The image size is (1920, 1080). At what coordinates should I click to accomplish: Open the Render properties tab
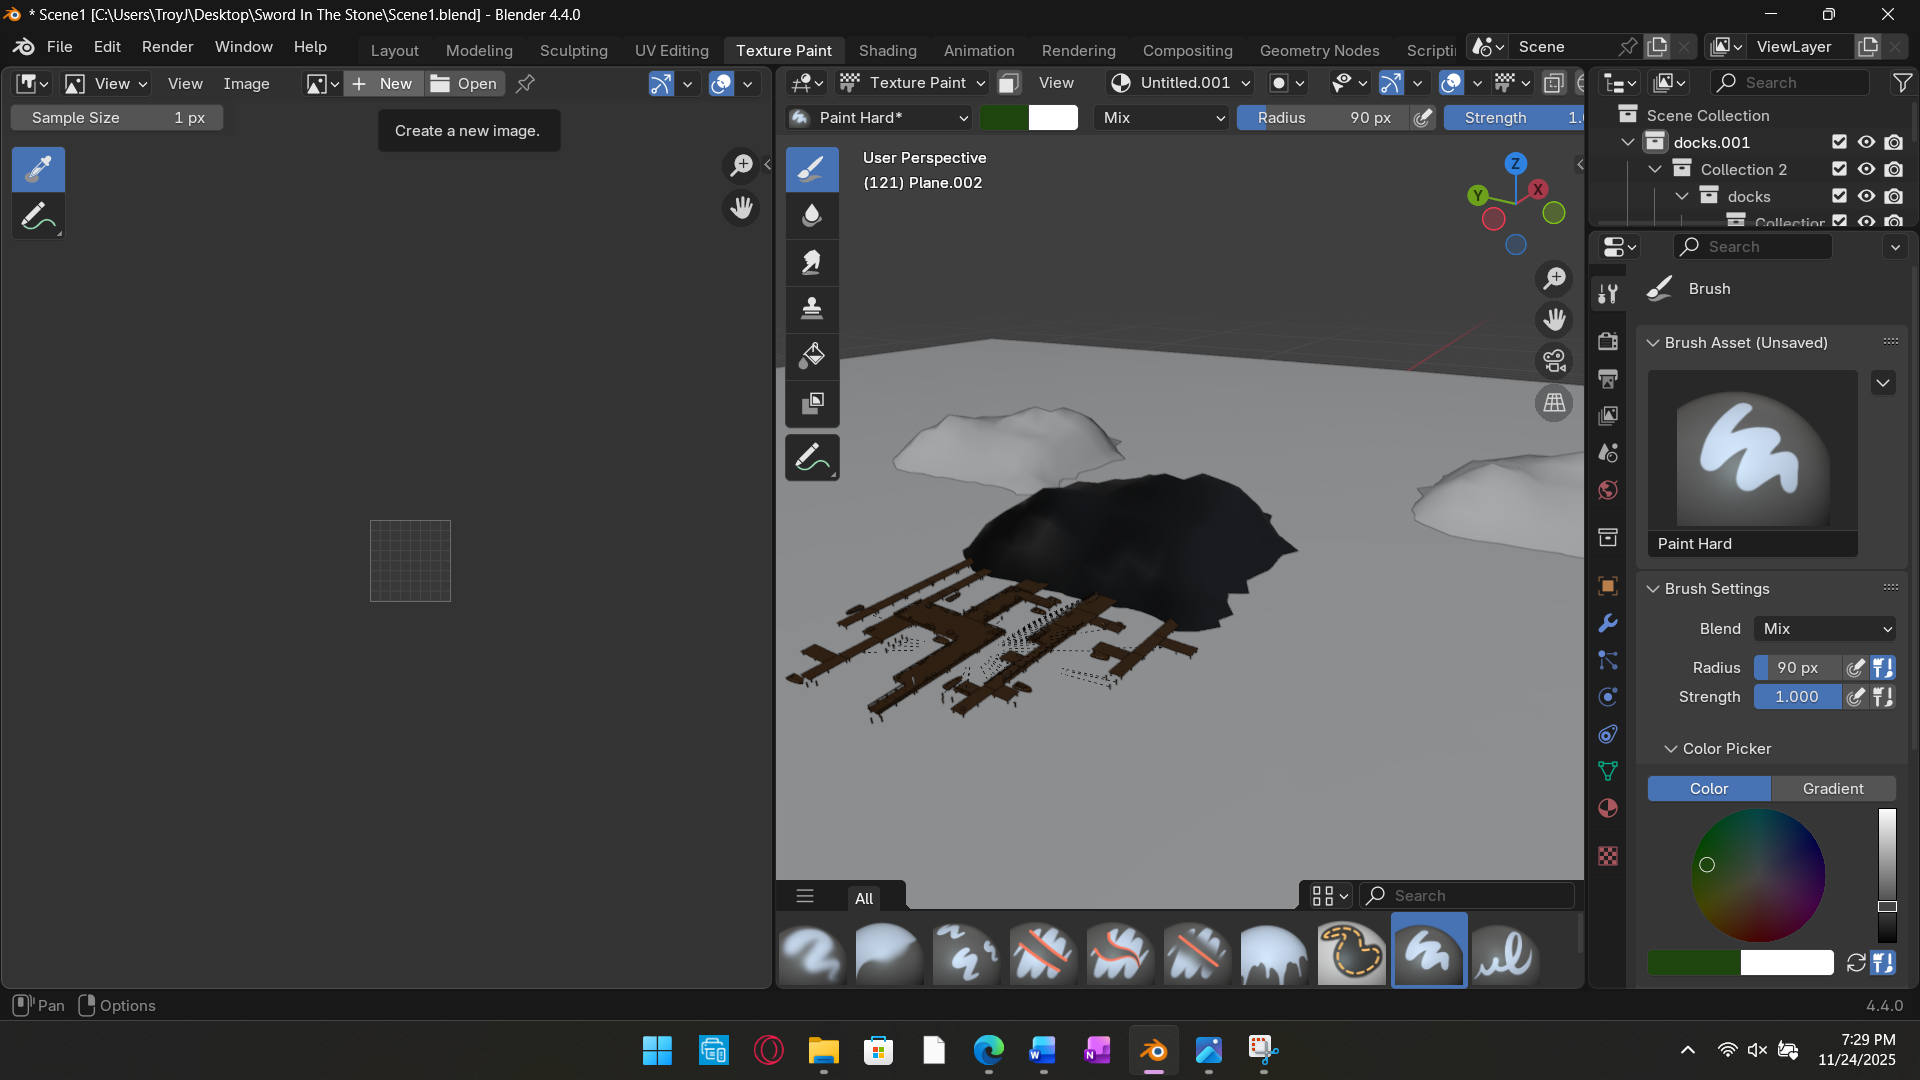[x=1608, y=341]
